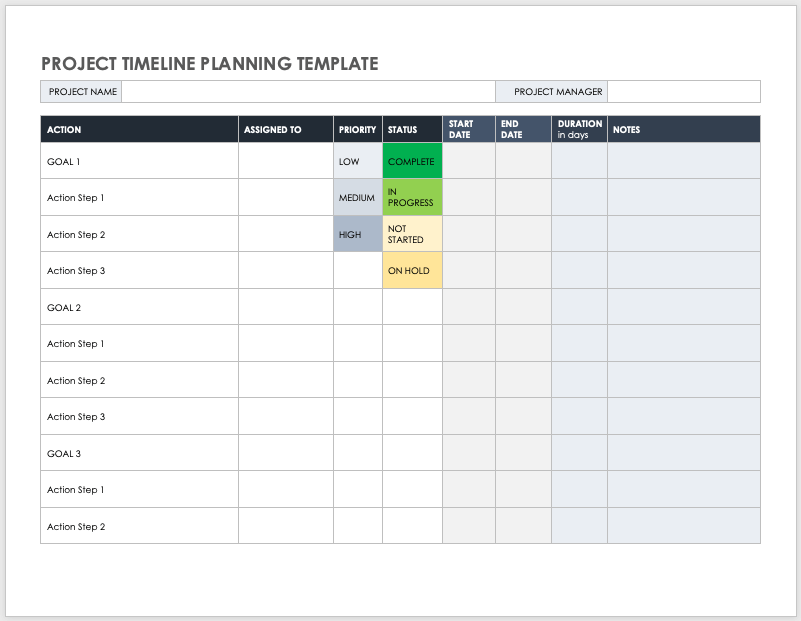This screenshot has height=621, width=801.
Task: Click the PROJECT TIMELINE PLANNING TEMPLATE title
Action: [x=210, y=64]
